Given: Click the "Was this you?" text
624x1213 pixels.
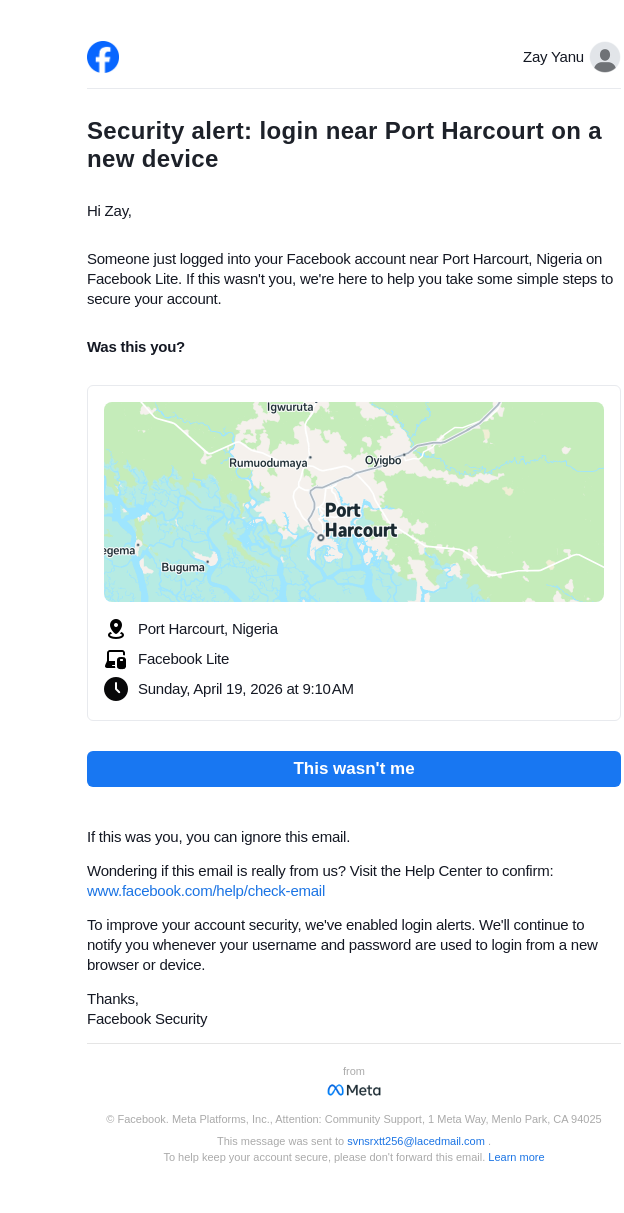Looking at the screenshot, I should click(136, 347).
